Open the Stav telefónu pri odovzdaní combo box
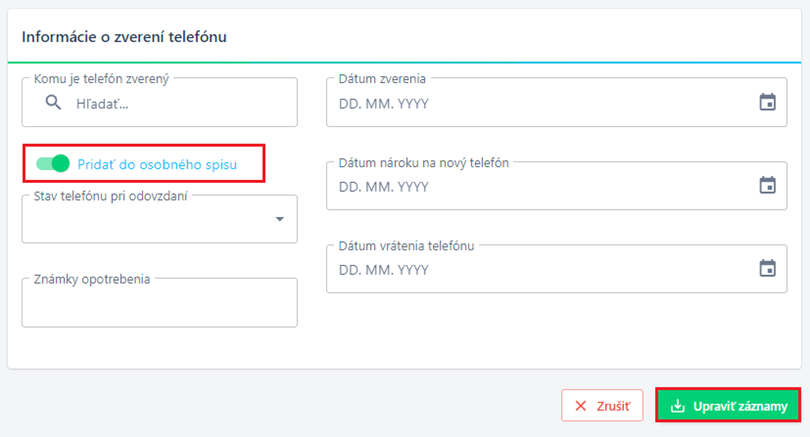Screen dimensions: 810x437 [x=160, y=219]
